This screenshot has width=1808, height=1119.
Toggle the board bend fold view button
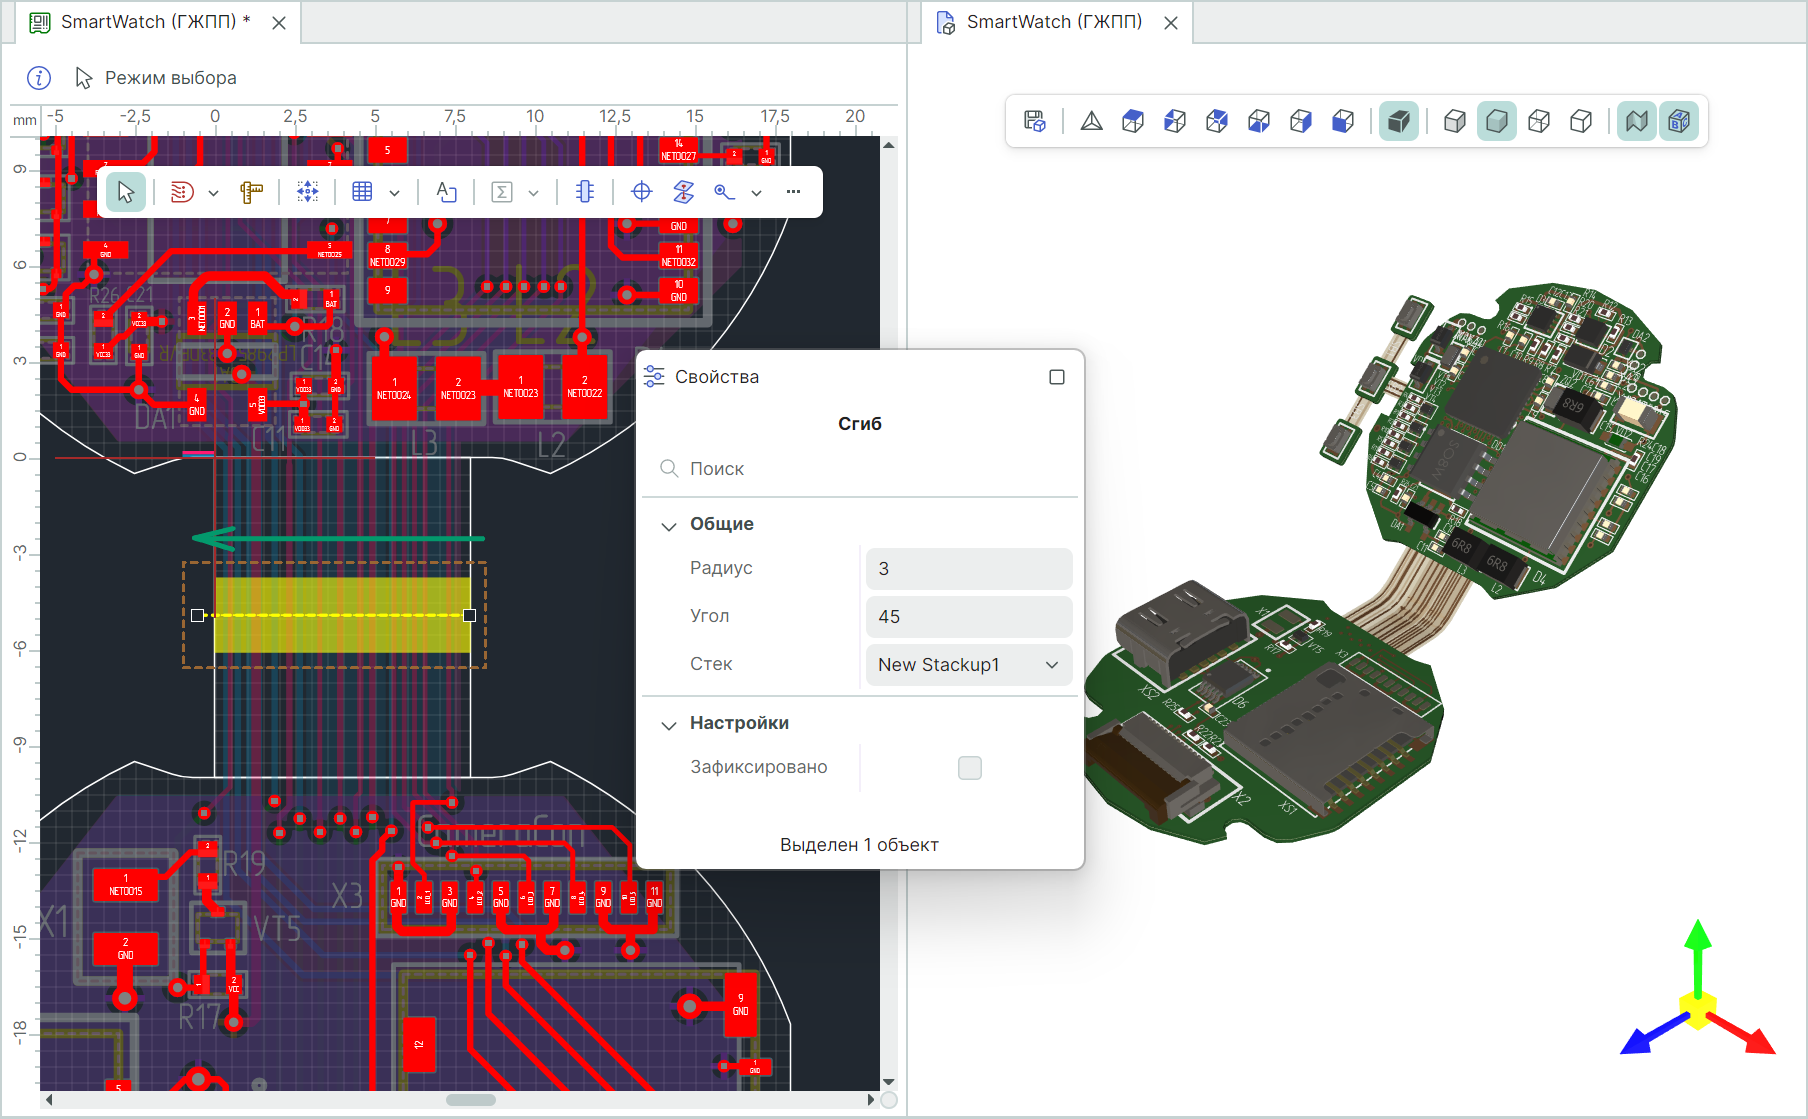point(1636,121)
